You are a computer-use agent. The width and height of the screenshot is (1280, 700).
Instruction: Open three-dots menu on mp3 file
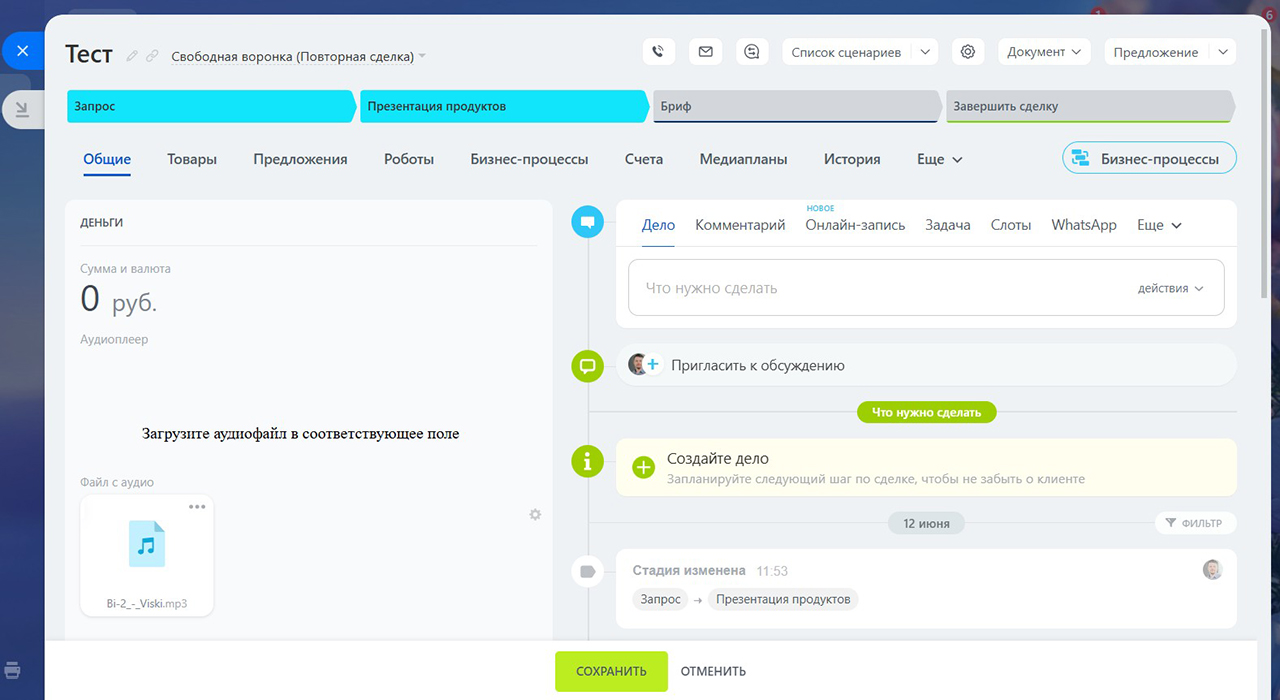(197, 507)
